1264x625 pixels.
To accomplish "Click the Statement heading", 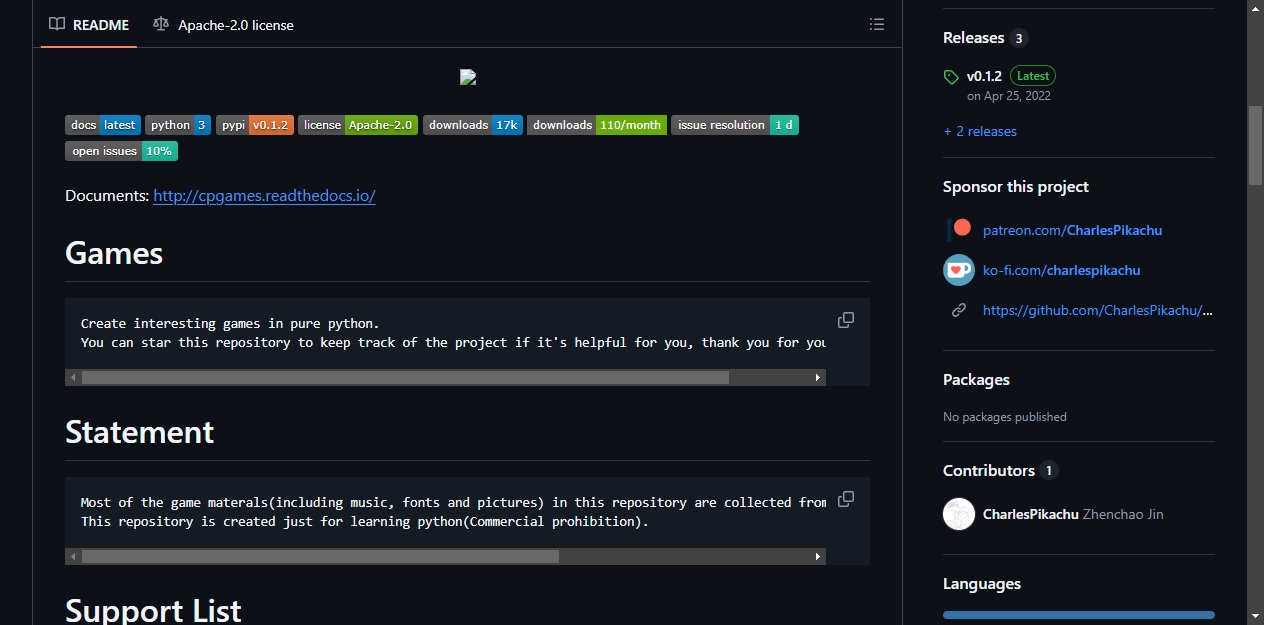I will (x=139, y=432).
